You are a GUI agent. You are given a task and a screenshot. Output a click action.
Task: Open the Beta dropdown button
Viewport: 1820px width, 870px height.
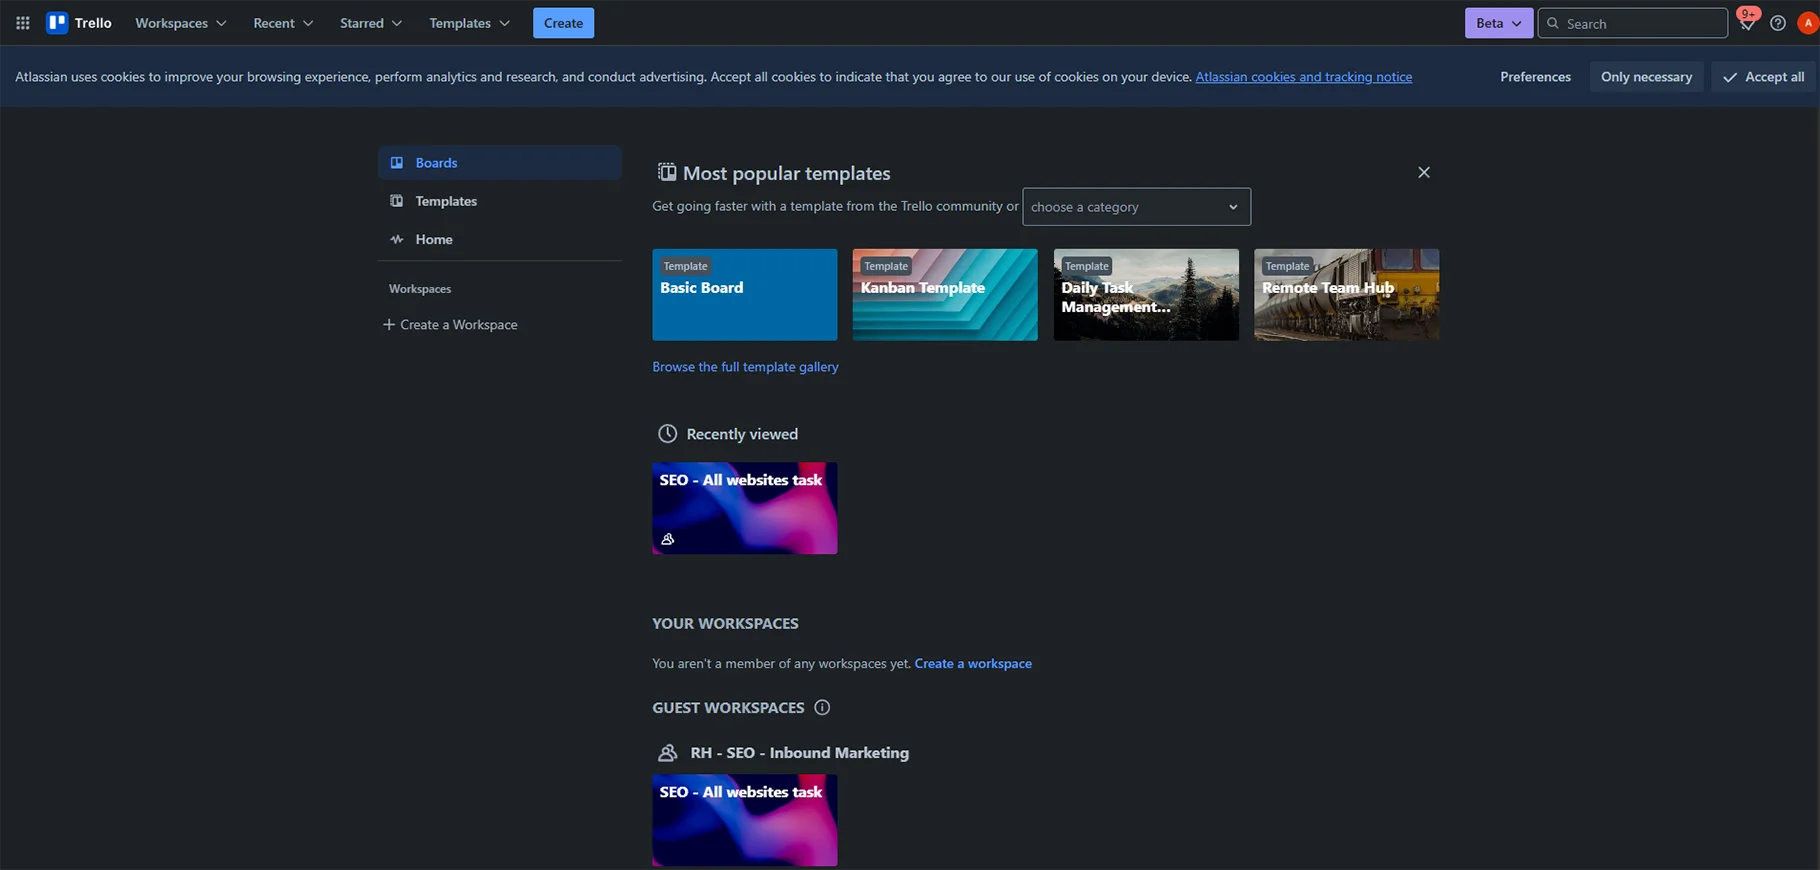1499,23
